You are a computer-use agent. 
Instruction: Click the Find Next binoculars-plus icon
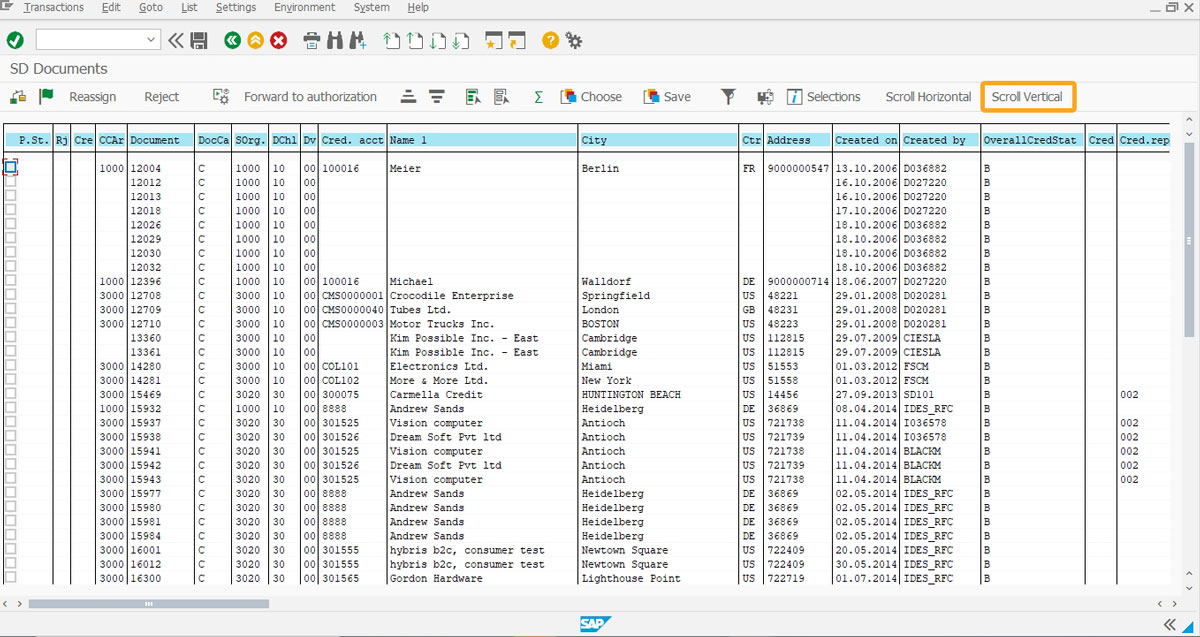358,40
